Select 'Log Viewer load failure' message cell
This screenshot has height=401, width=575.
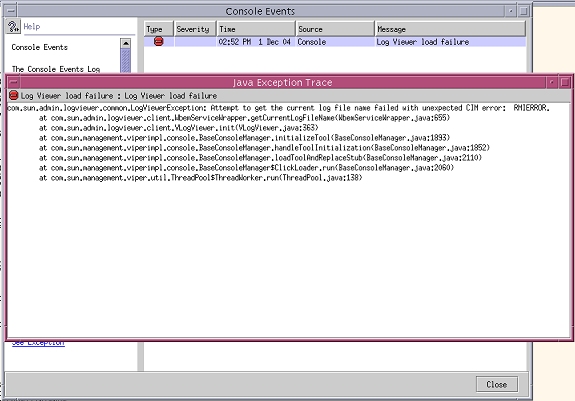(450, 42)
